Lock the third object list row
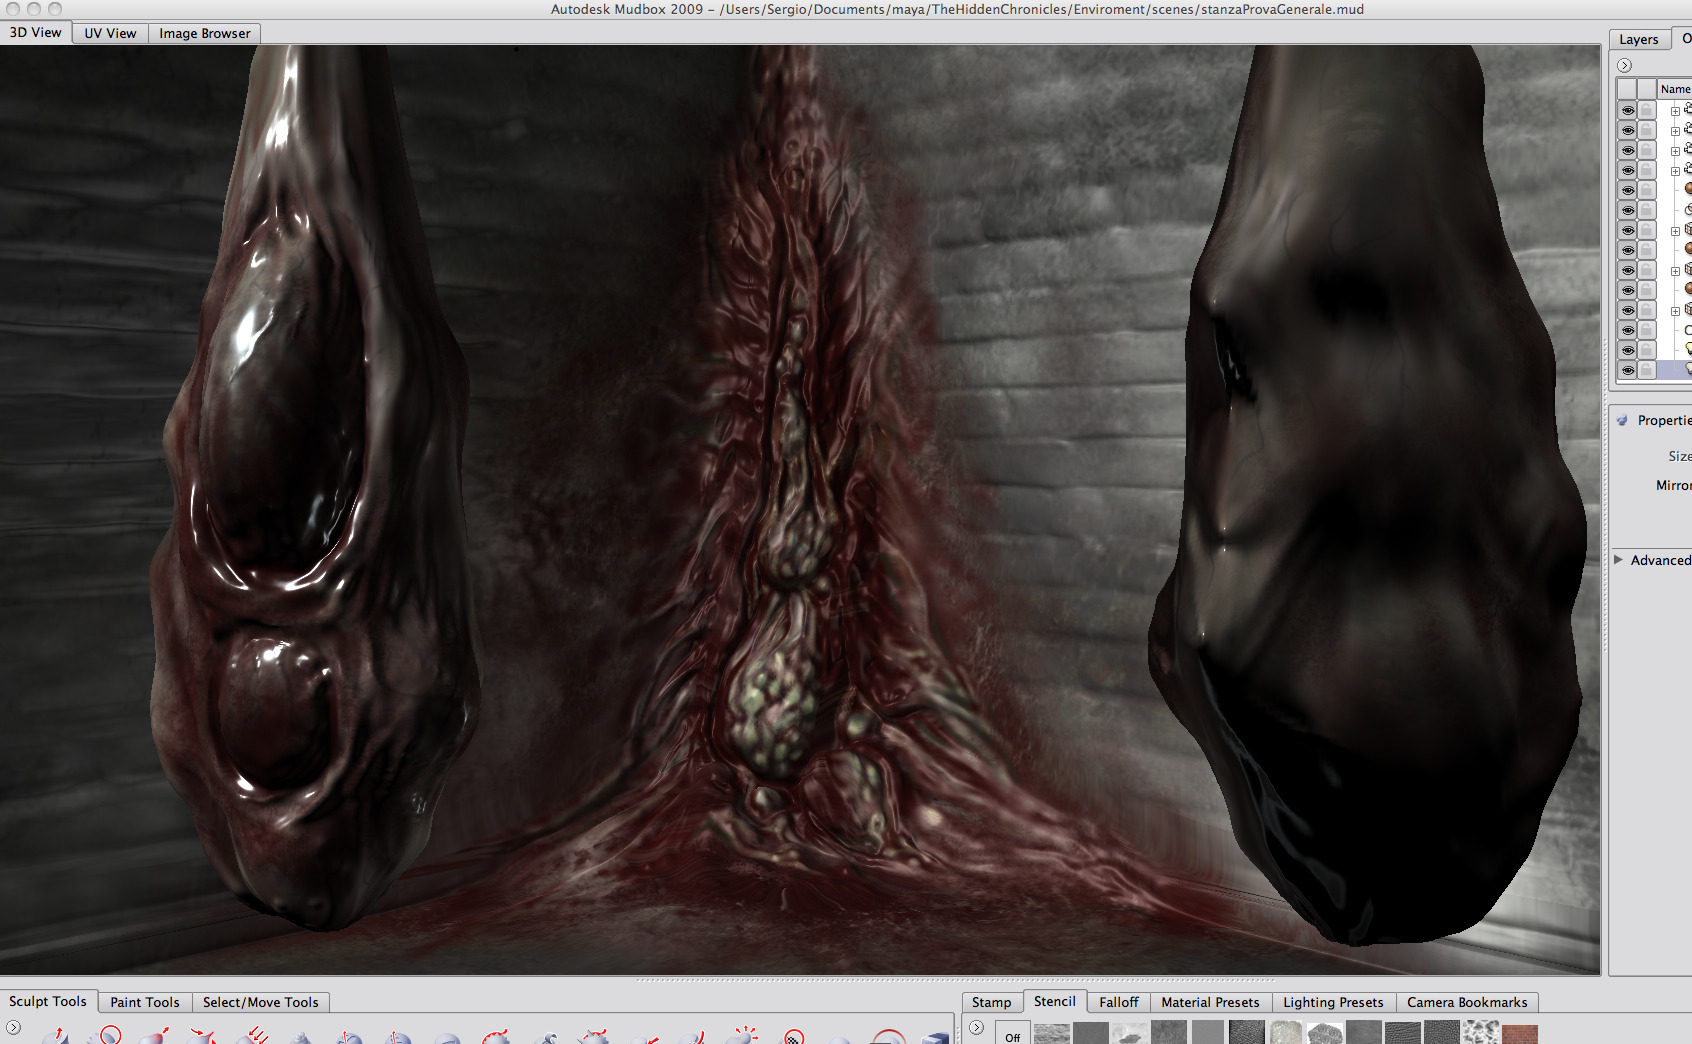 click(x=1647, y=150)
